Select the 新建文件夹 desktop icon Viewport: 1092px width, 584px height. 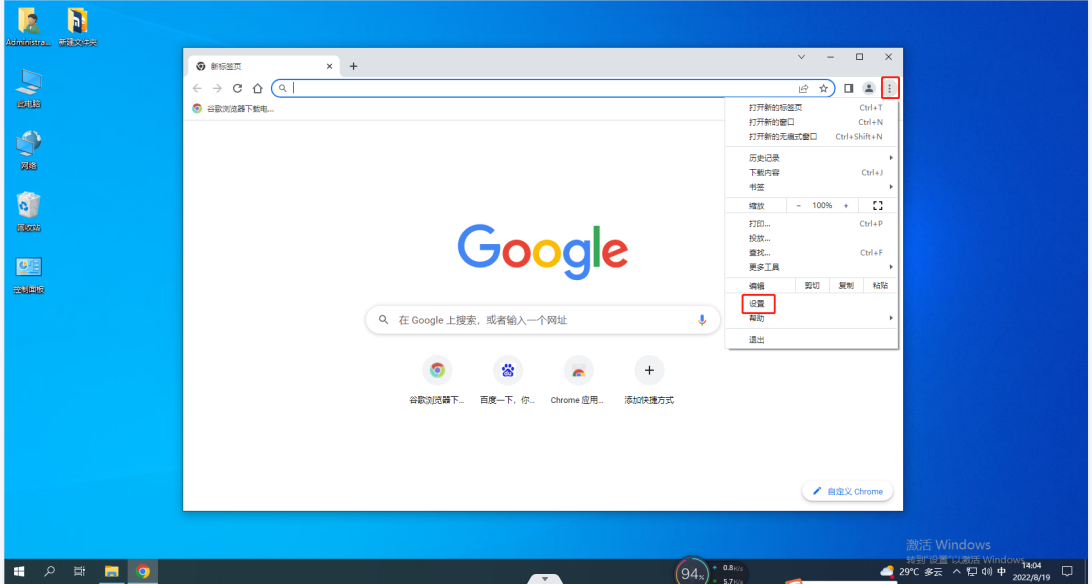click(77, 27)
